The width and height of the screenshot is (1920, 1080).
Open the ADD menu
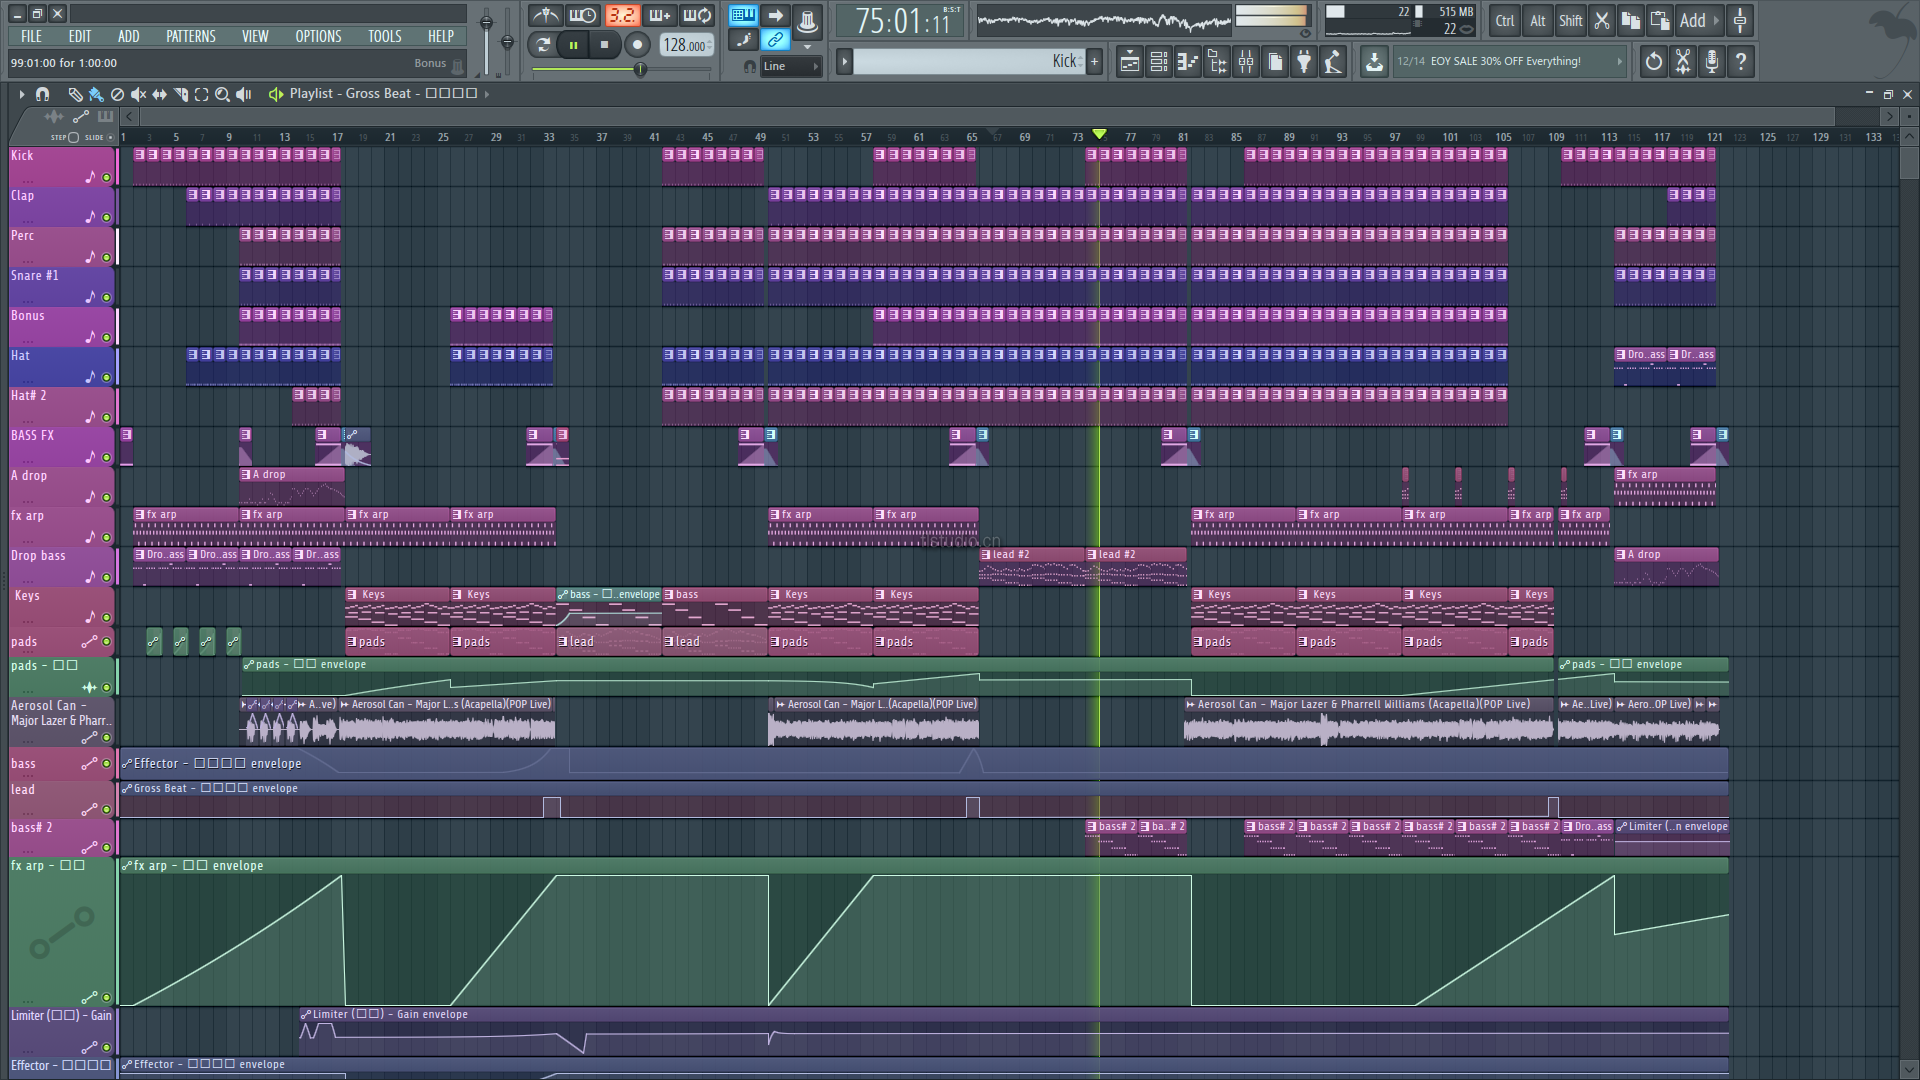[128, 36]
